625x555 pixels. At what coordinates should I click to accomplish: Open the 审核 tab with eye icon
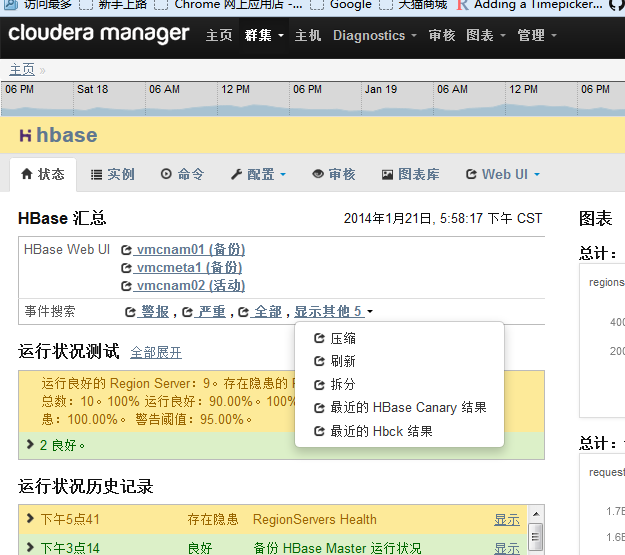(x=334, y=175)
